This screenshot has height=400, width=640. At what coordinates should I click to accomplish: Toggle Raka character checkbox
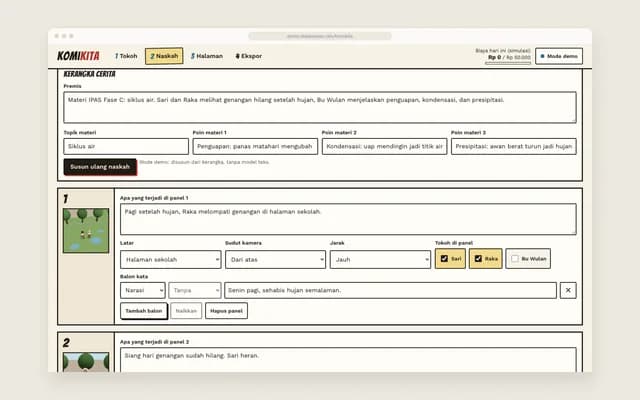(x=485, y=259)
